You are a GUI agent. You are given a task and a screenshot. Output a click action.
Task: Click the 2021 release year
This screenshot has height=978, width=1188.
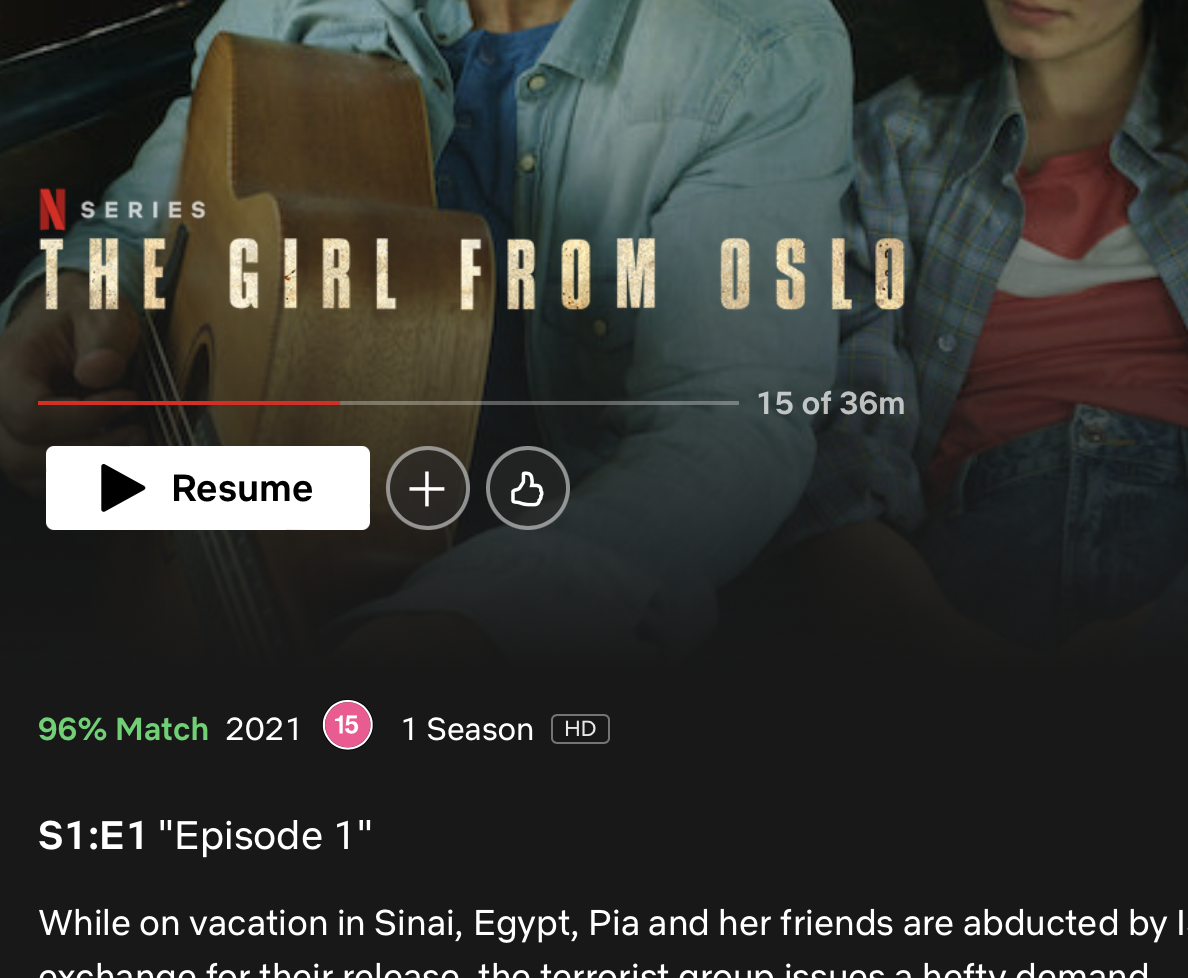click(263, 730)
